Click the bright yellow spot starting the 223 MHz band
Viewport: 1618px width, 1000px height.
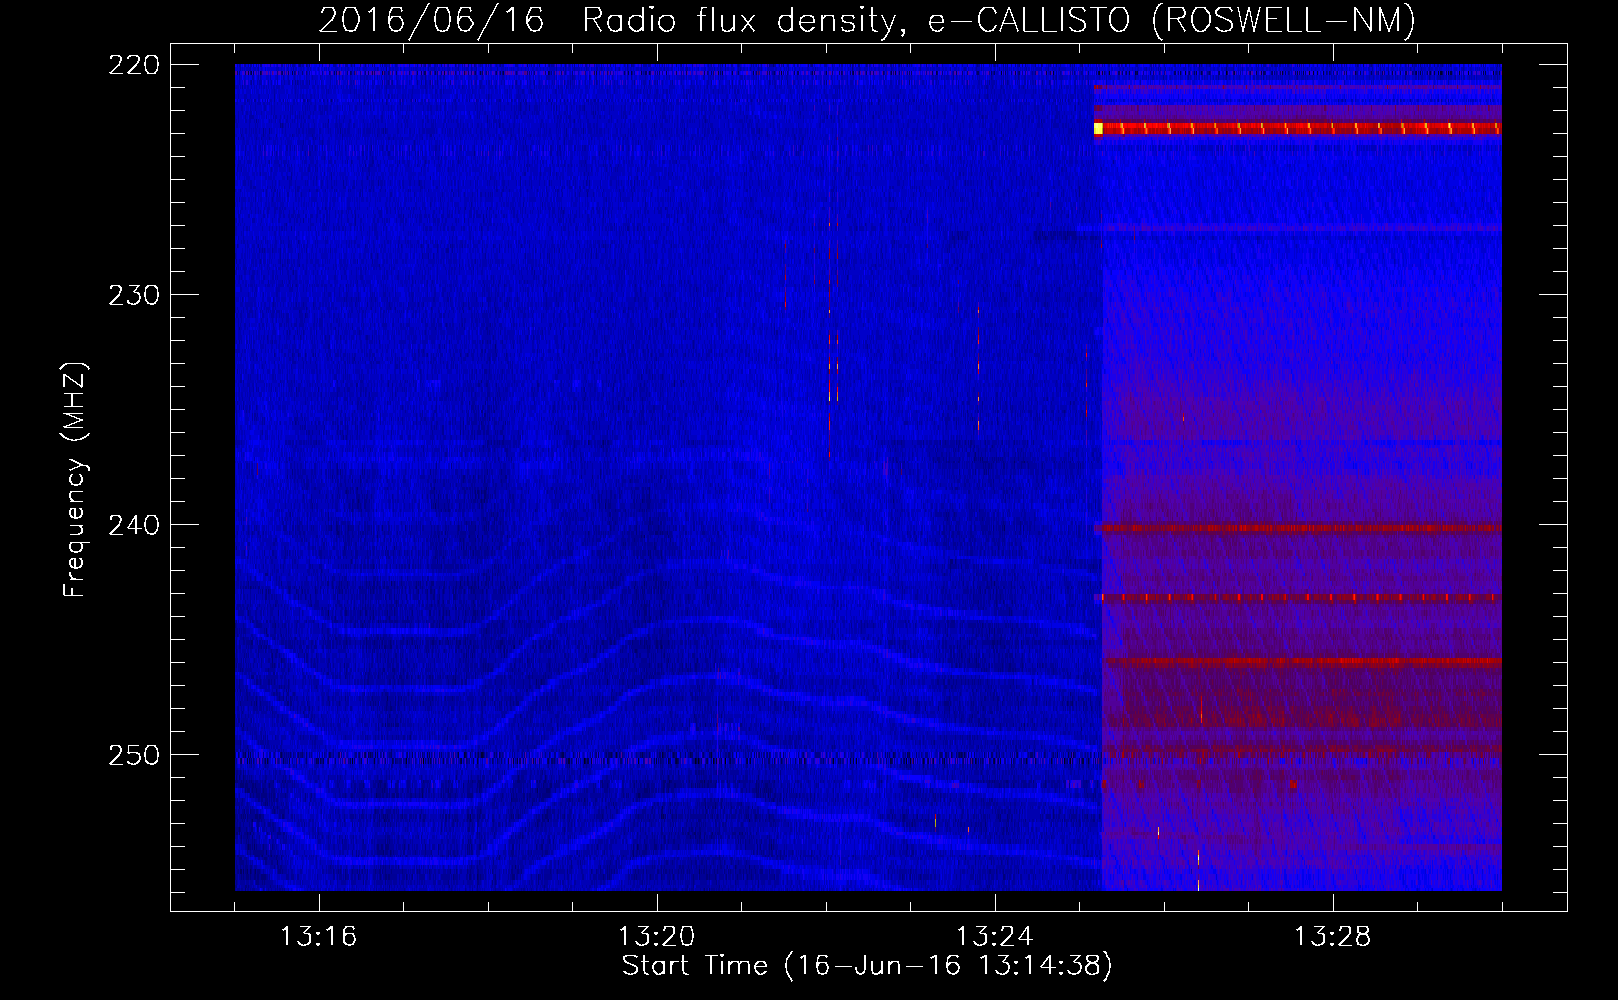(1098, 128)
